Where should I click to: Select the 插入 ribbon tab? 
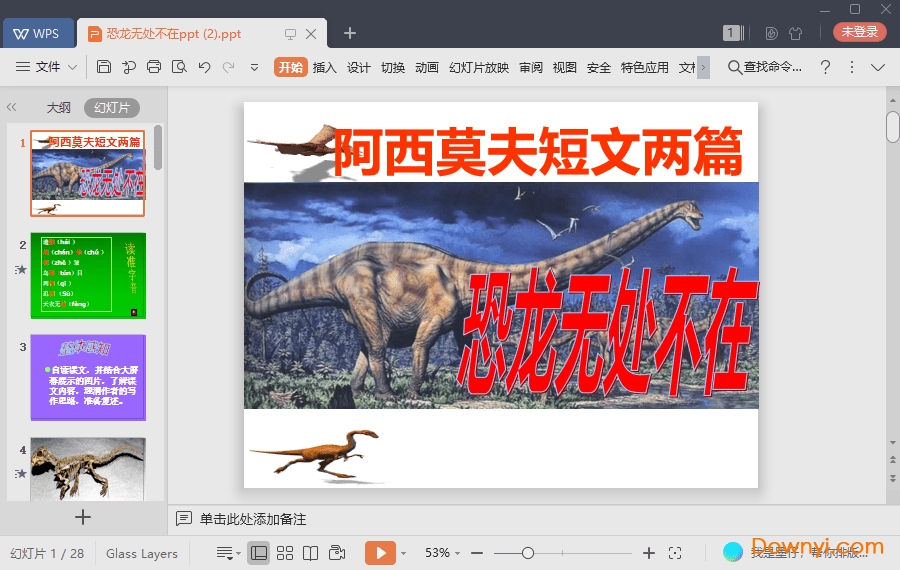pyautogui.click(x=324, y=67)
